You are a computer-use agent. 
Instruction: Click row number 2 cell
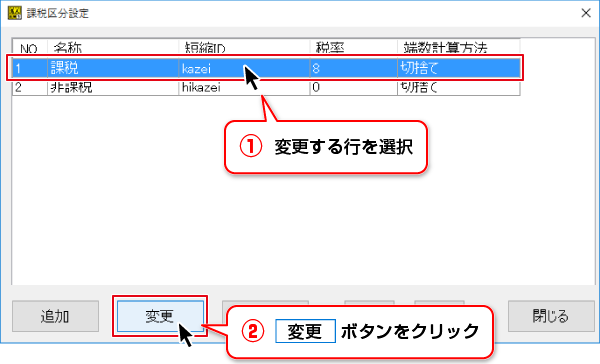click(x=30, y=87)
